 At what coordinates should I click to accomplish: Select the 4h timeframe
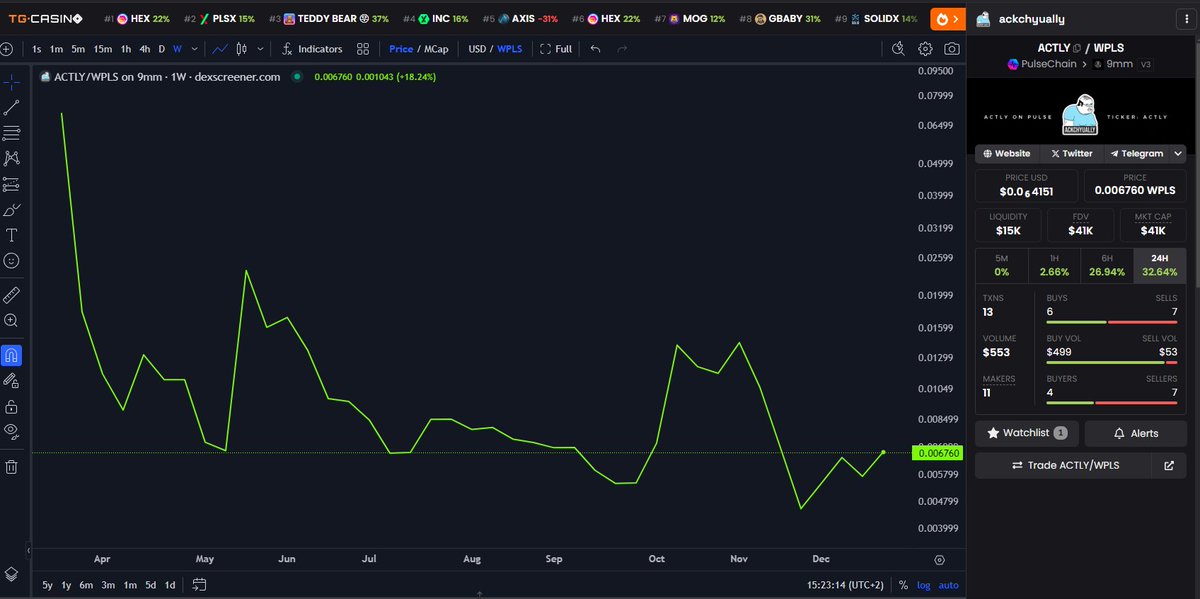(145, 49)
